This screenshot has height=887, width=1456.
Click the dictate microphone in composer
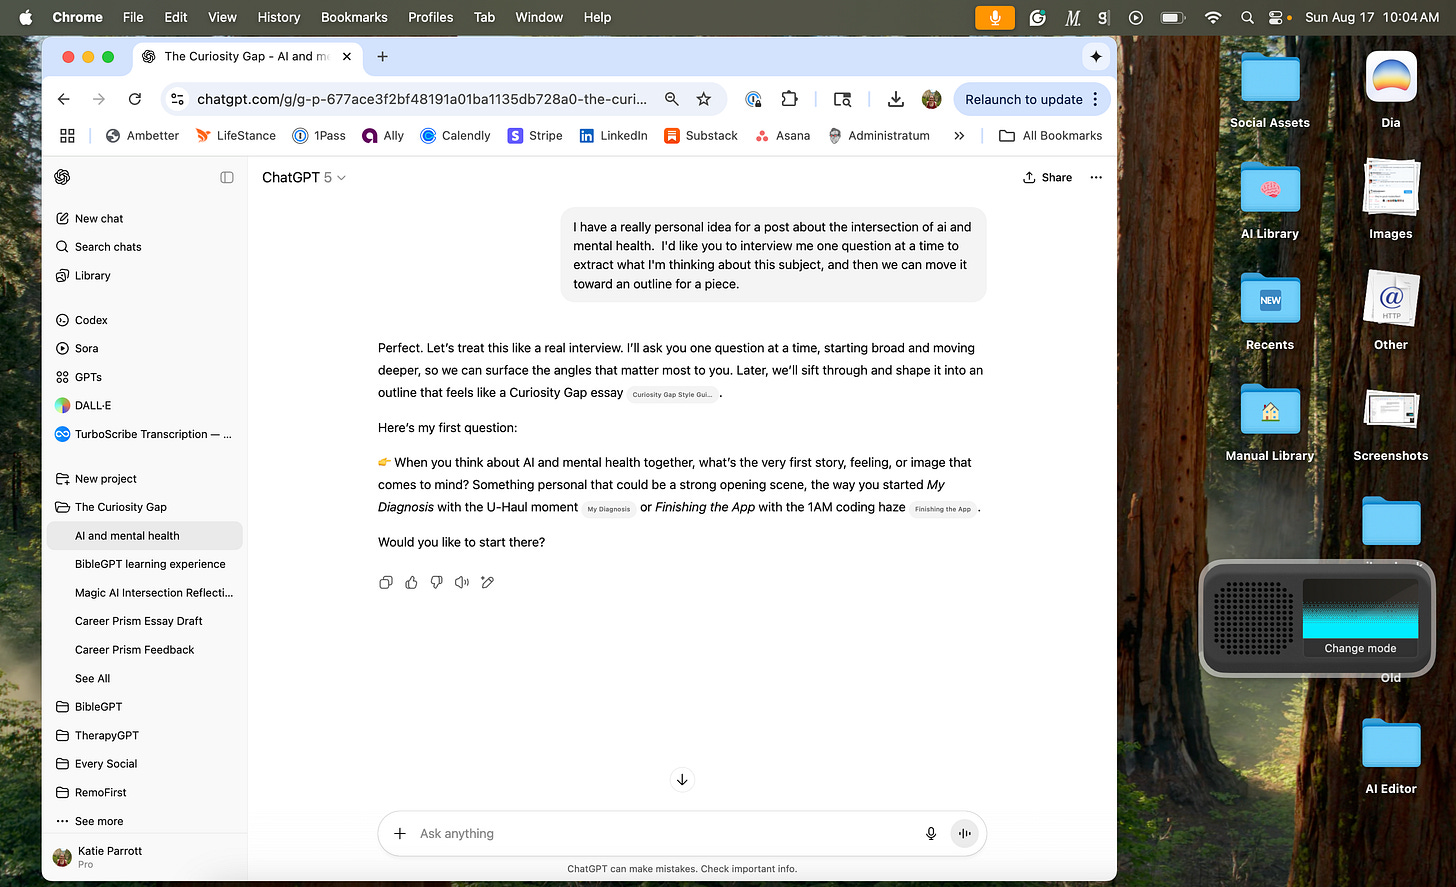931,833
